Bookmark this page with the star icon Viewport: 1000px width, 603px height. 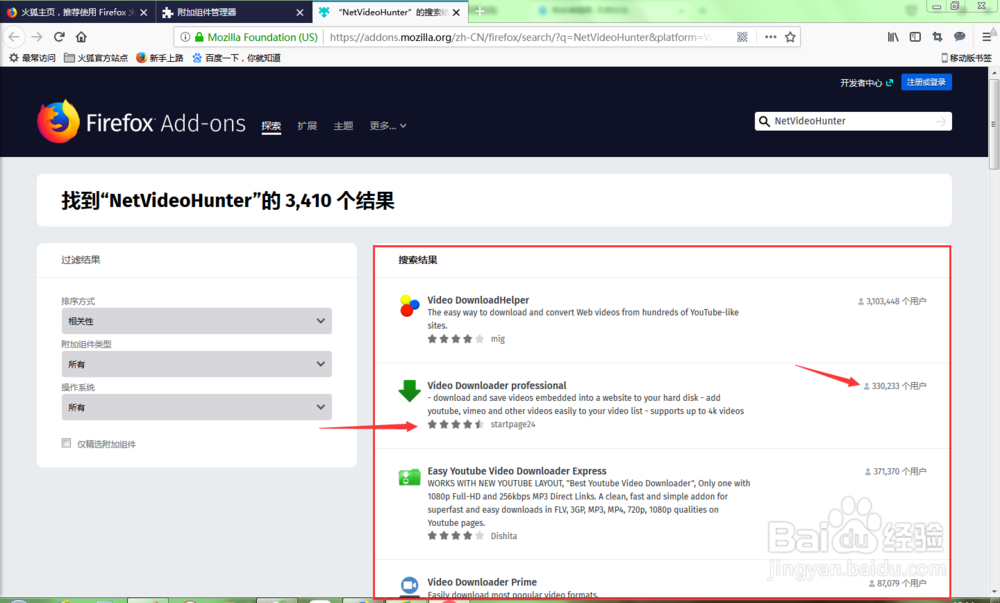tap(790, 37)
